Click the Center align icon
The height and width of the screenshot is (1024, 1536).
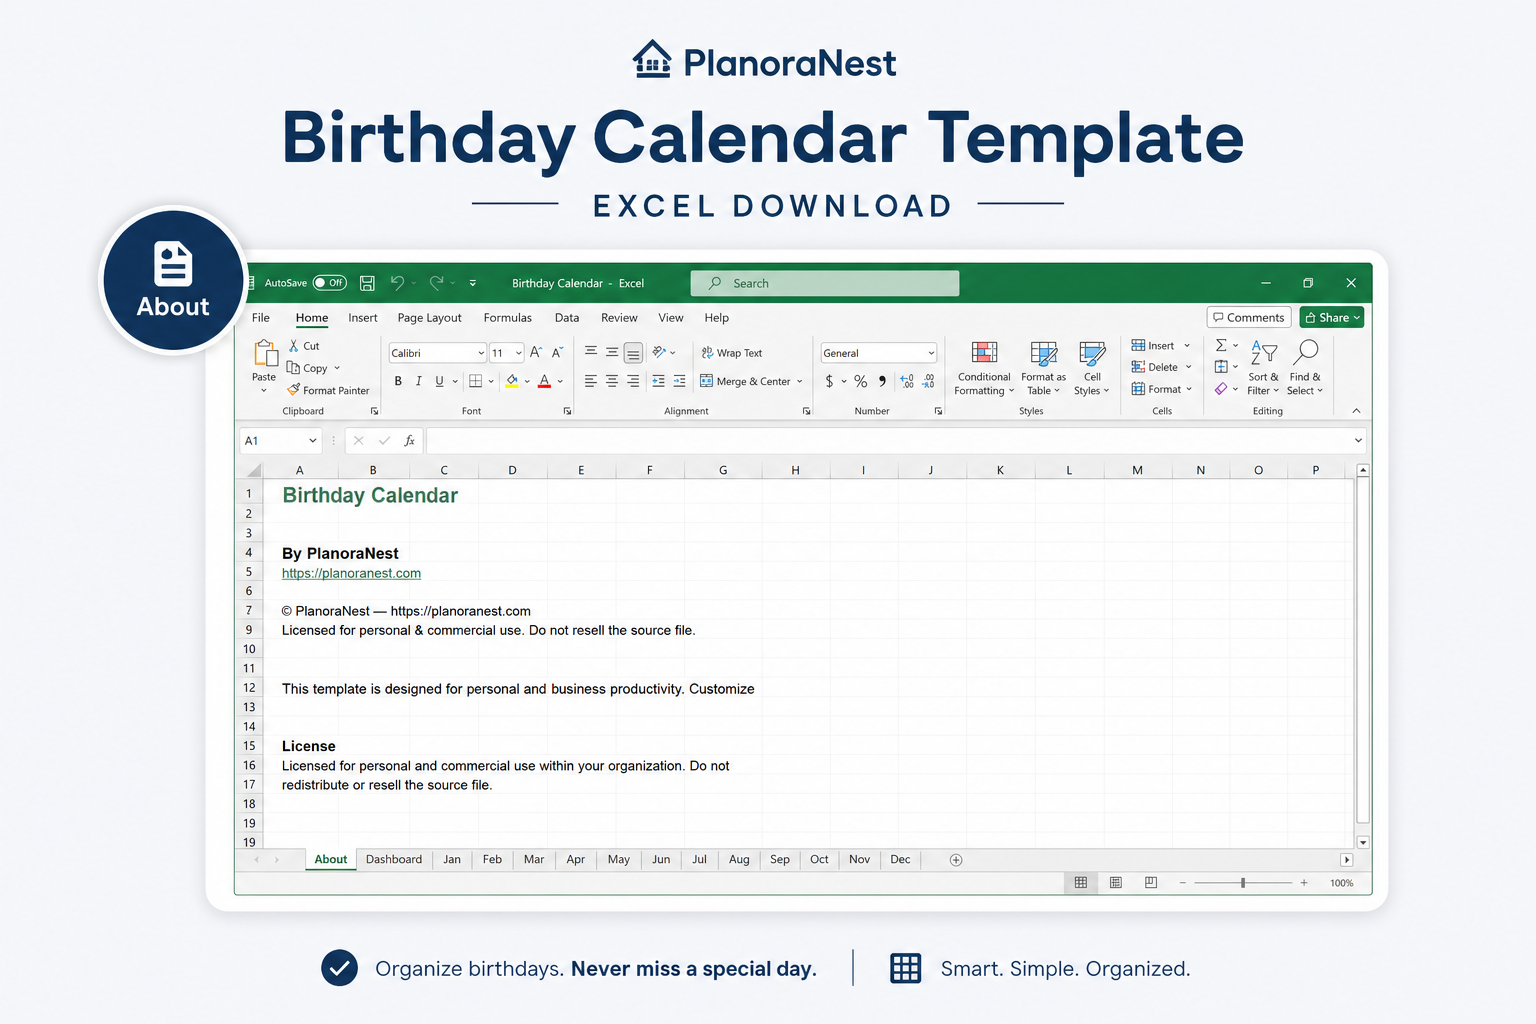(612, 381)
